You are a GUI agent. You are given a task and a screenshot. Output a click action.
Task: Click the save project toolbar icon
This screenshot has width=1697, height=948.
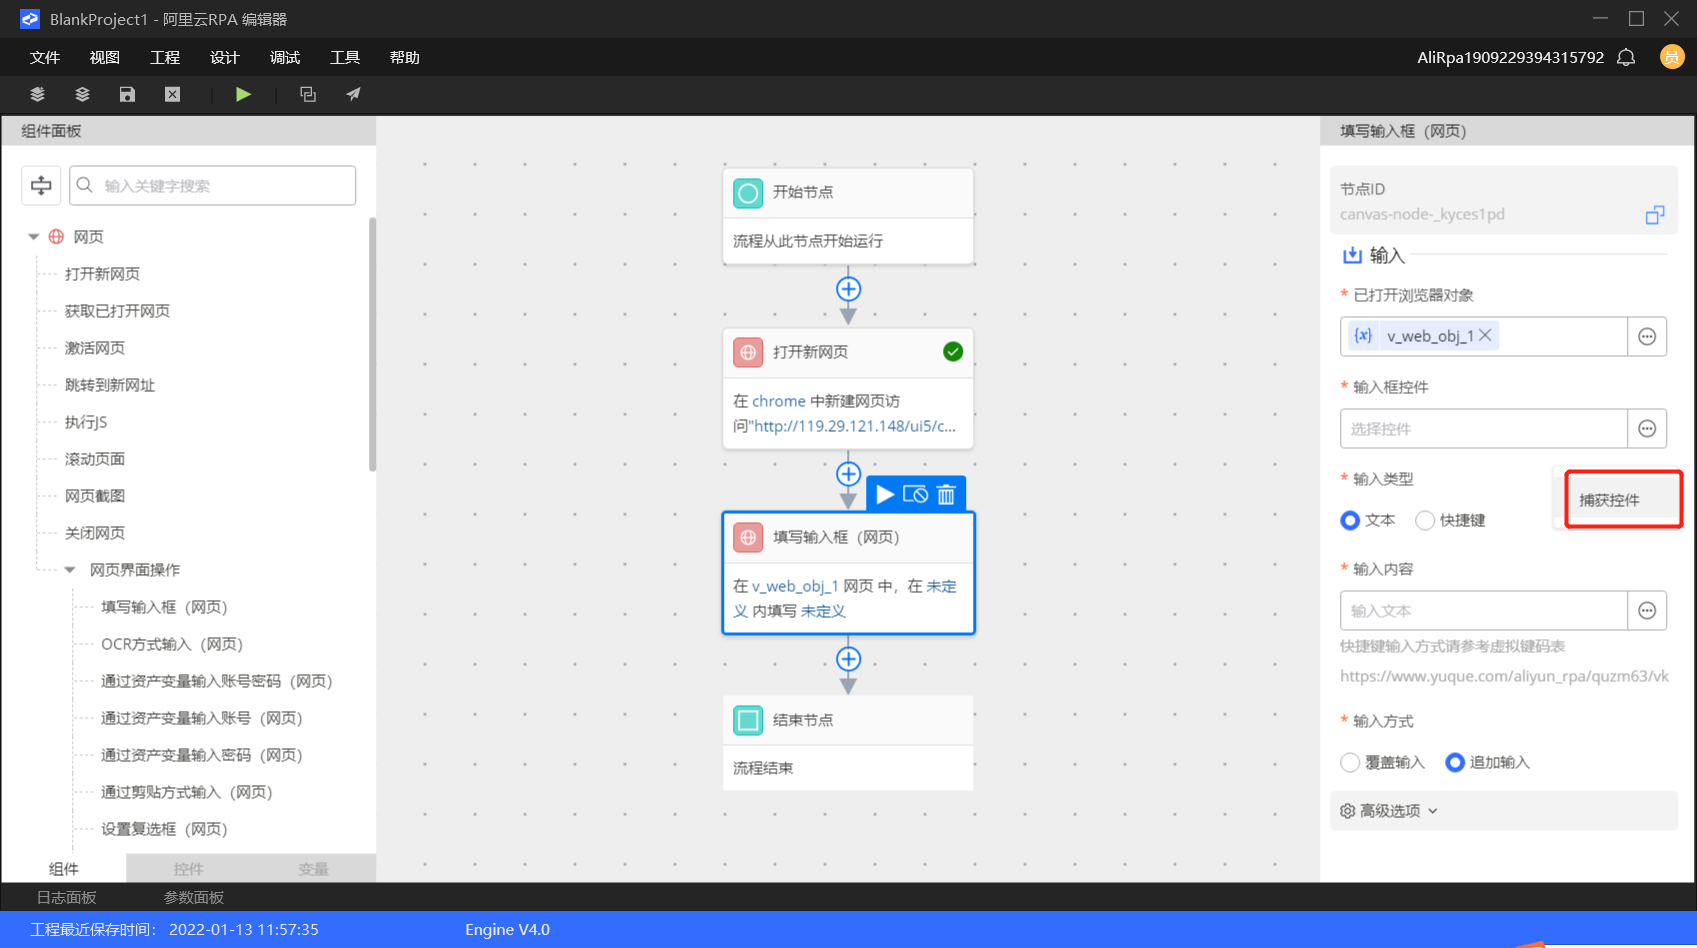pos(127,94)
